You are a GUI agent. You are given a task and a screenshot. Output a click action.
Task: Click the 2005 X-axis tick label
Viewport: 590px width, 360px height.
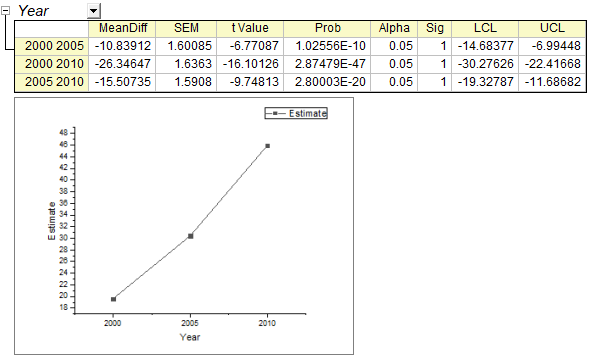pos(190,323)
